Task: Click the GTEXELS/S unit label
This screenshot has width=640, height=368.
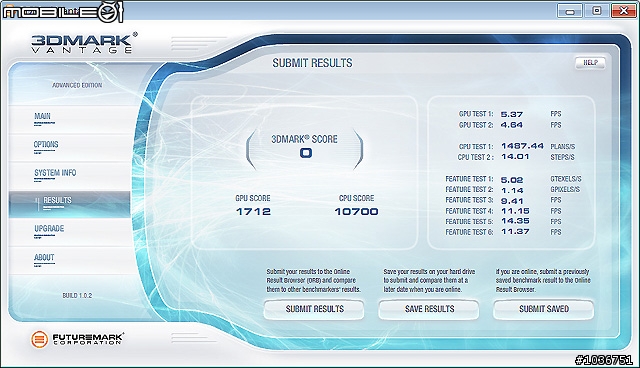Action: coord(566,179)
